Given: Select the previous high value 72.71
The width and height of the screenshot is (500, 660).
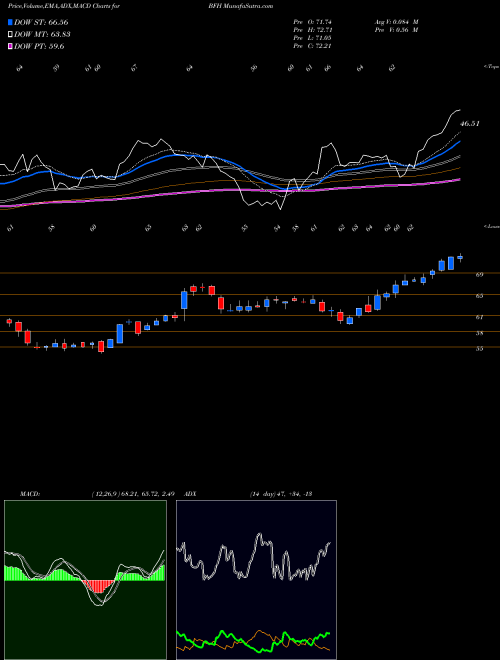Looking at the screenshot, I should pos(322,30).
